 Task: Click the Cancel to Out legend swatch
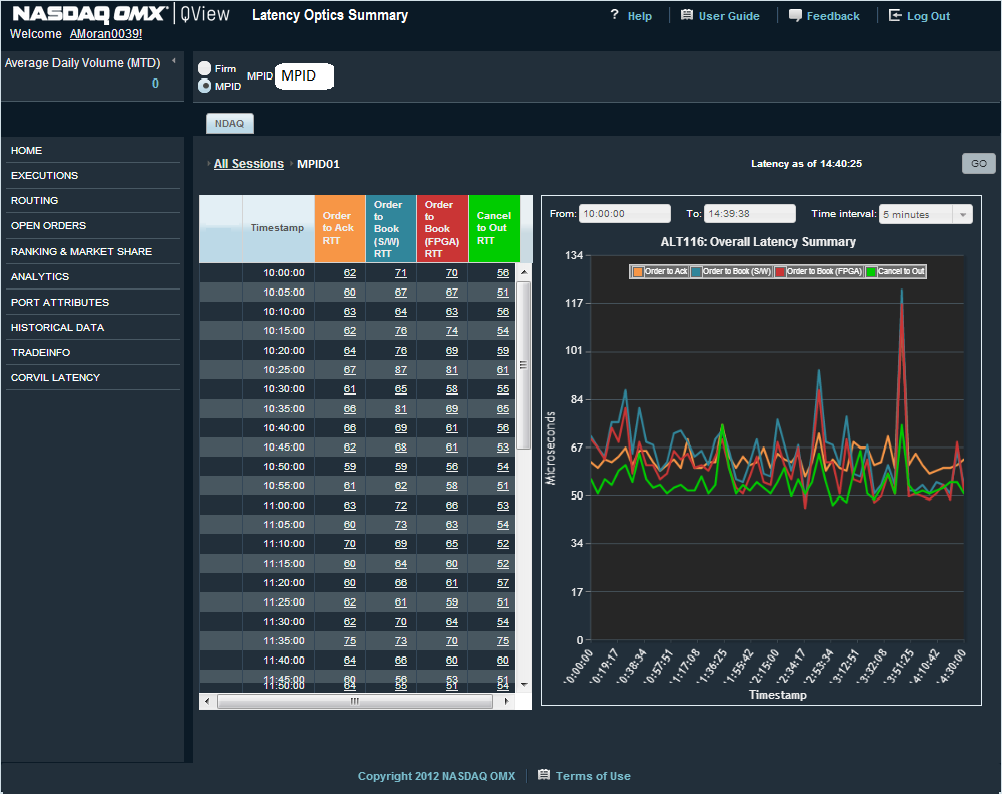pos(871,271)
